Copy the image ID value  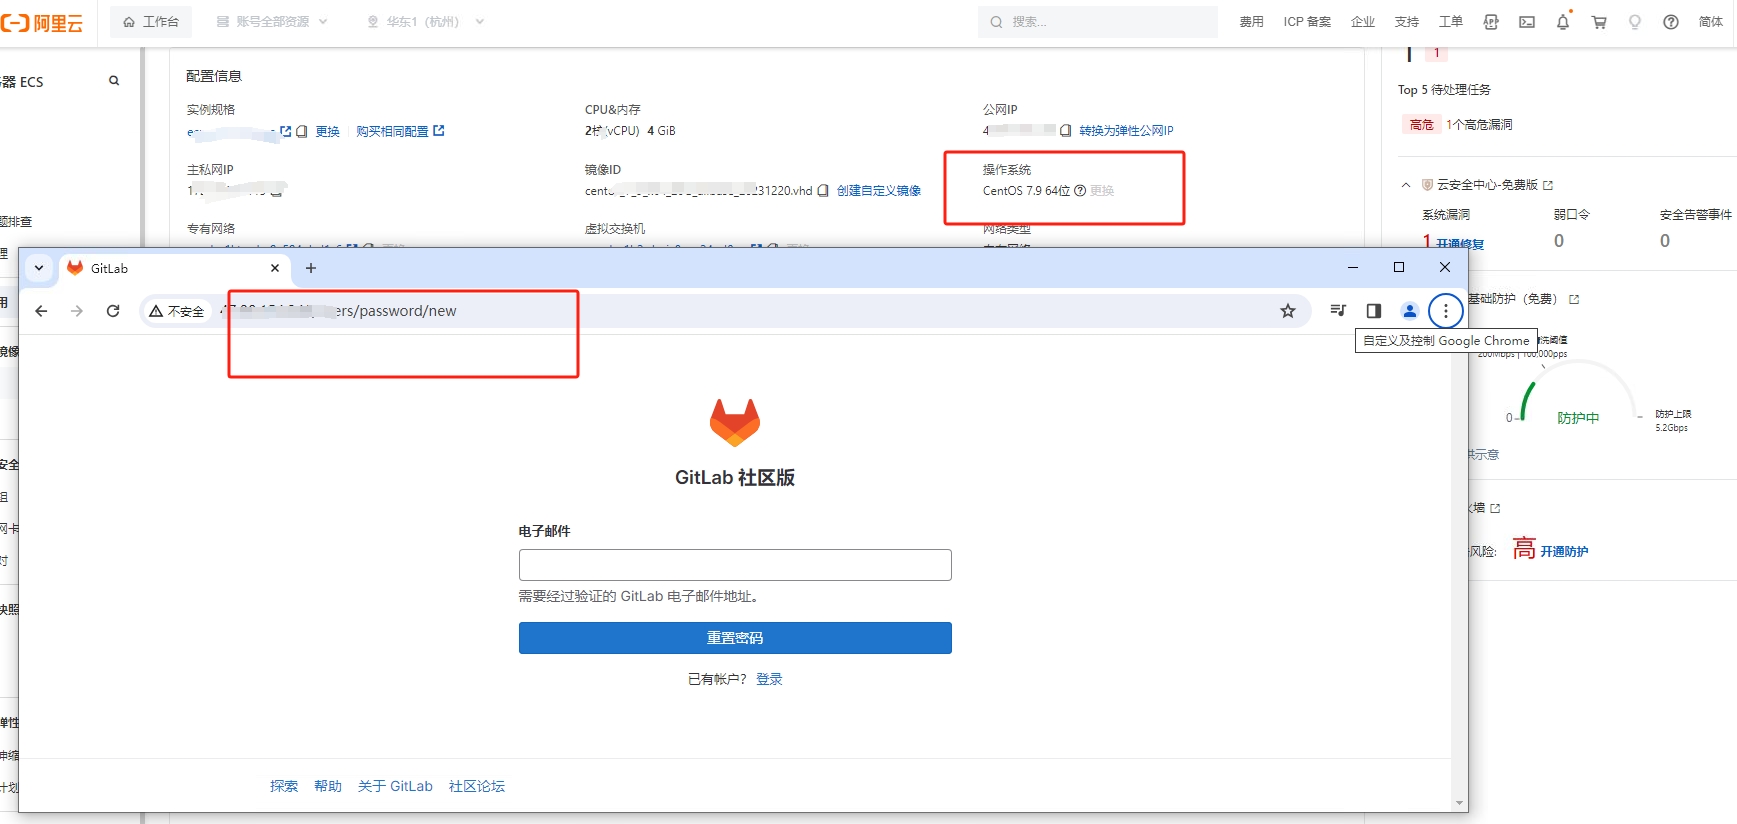[823, 190]
